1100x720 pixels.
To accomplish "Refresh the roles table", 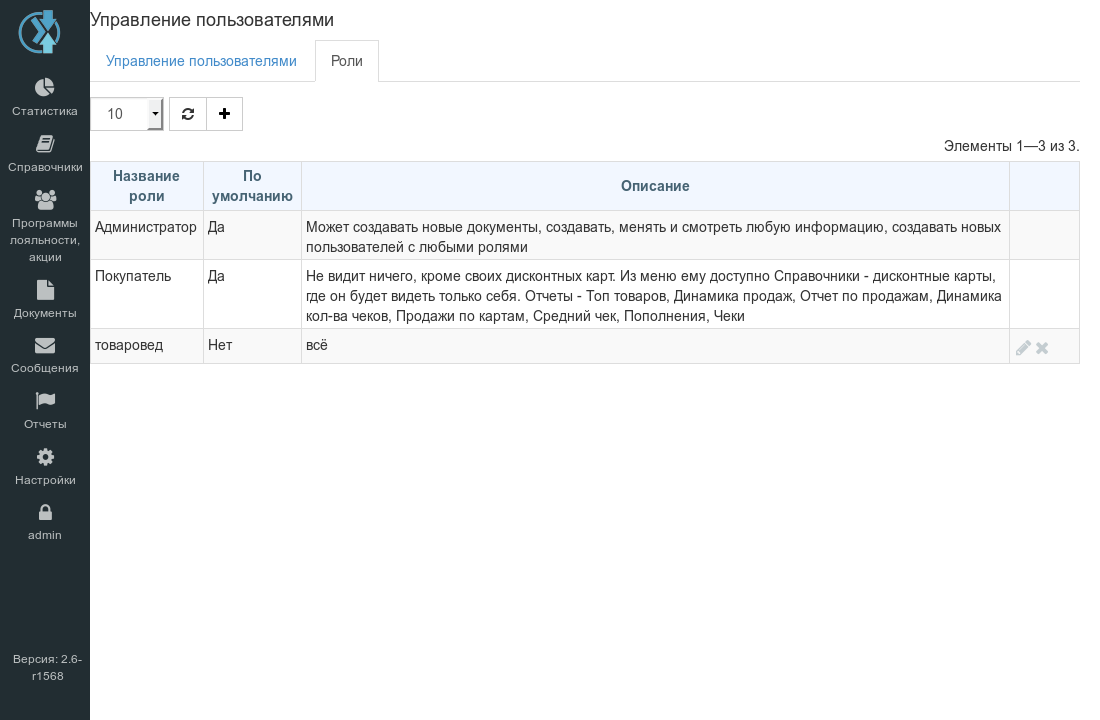I will click(188, 114).
